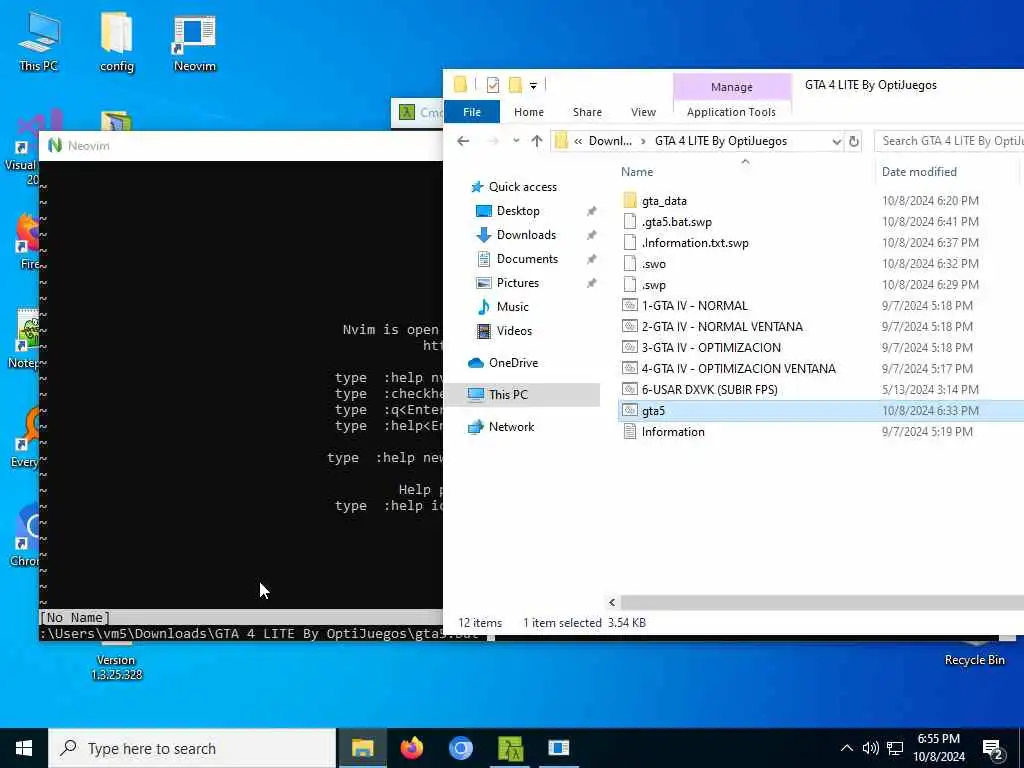Sort files by Date modified column

pos(918,172)
